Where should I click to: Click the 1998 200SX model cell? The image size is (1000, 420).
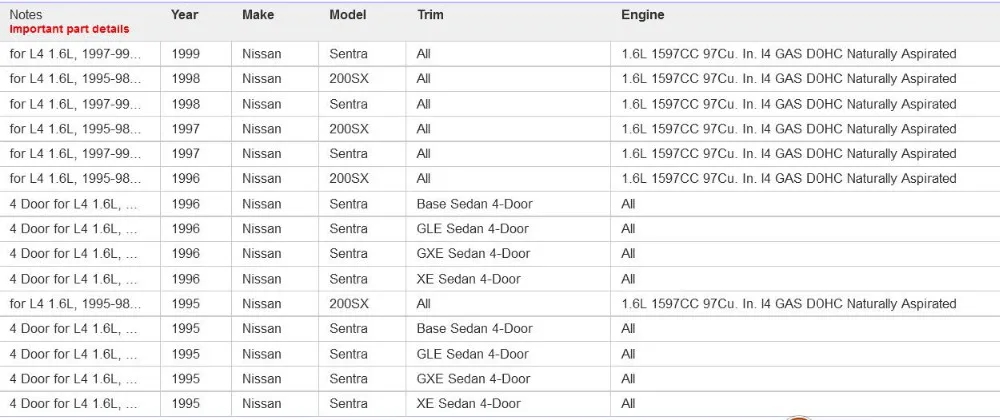point(349,79)
